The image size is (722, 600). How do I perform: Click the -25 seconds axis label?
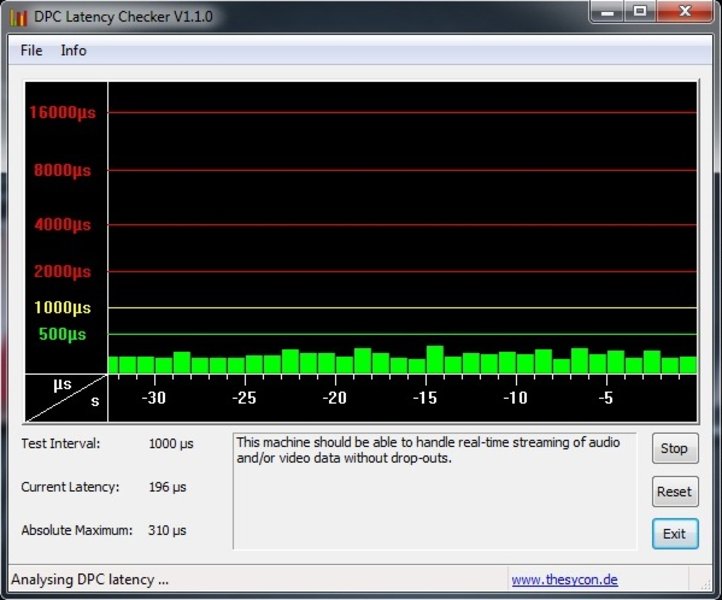(244, 398)
